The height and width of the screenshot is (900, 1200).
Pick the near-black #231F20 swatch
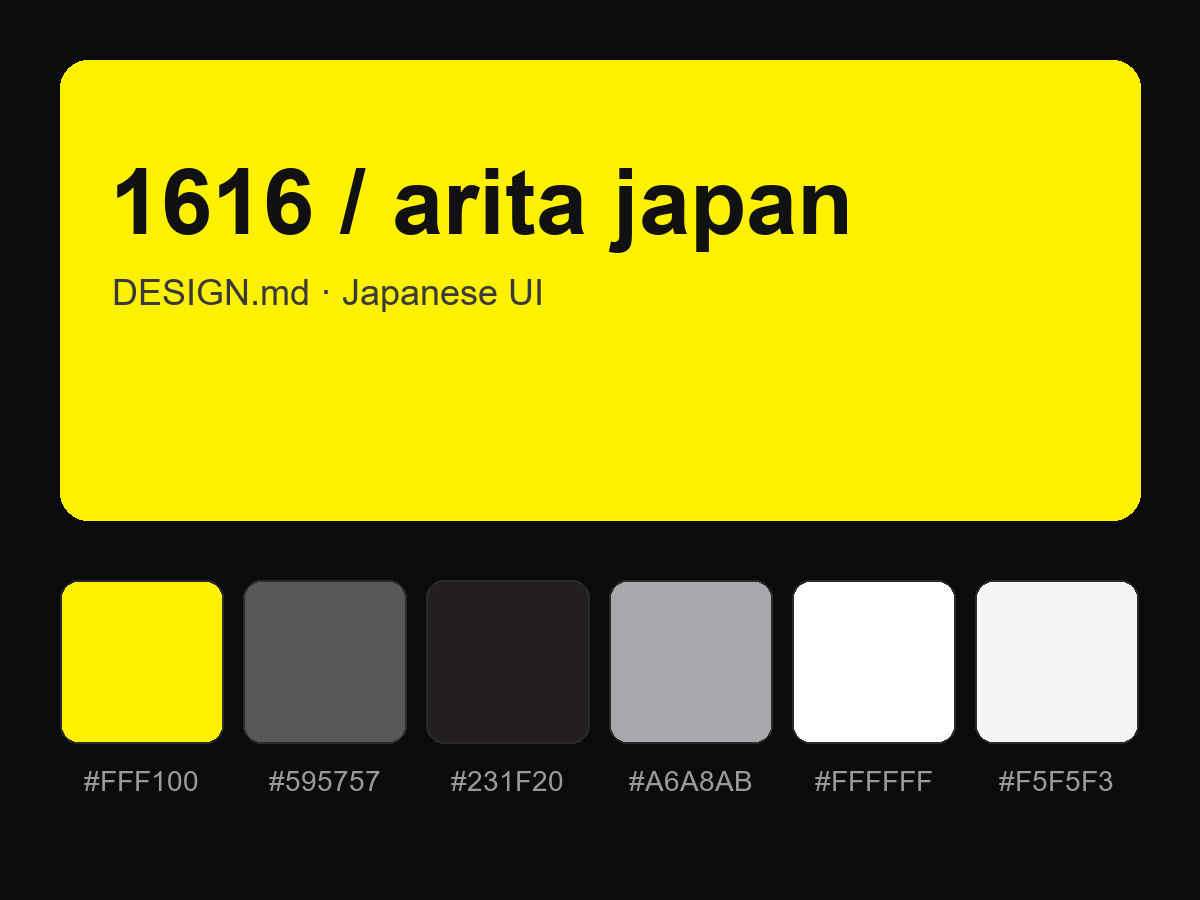pyautogui.click(x=508, y=662)
